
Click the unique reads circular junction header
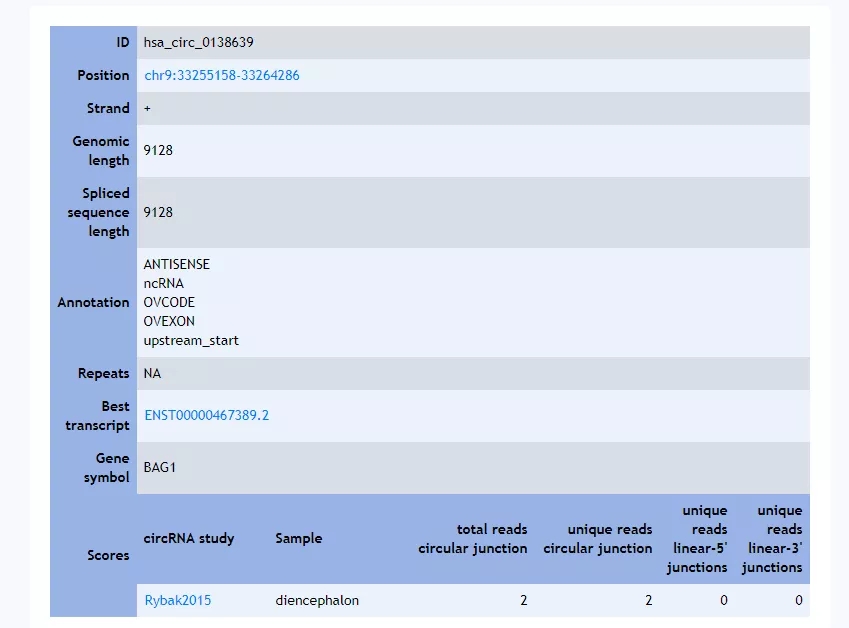coord(598,539)
